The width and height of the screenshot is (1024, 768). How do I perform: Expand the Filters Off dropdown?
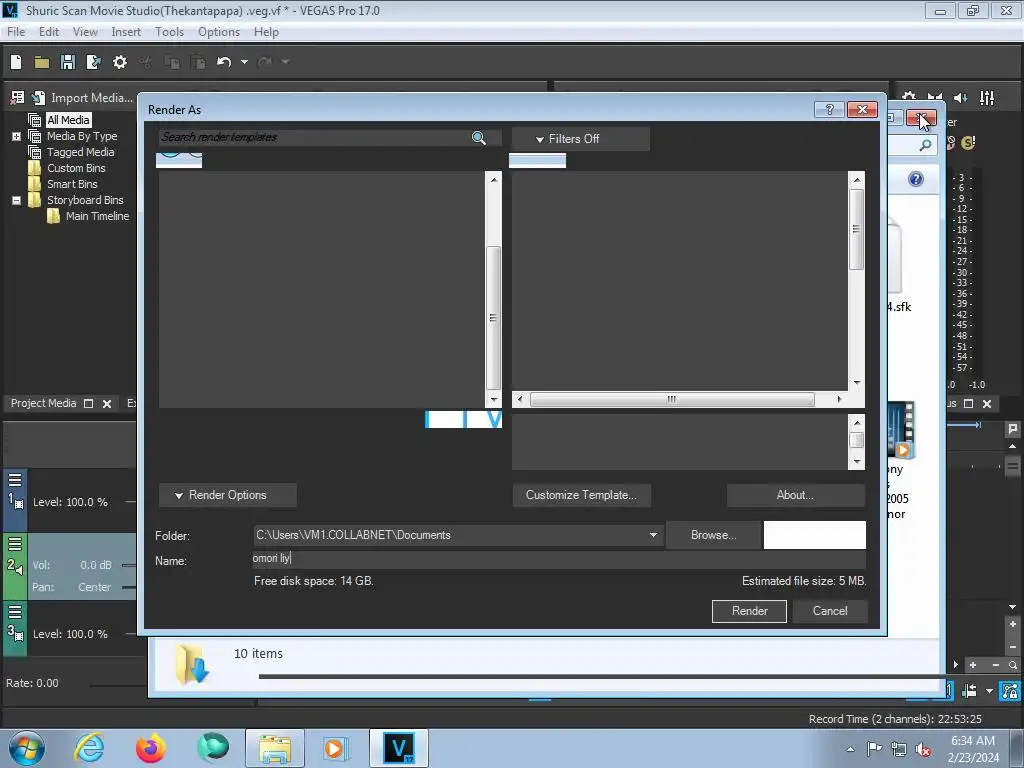(x=580, y=139)
